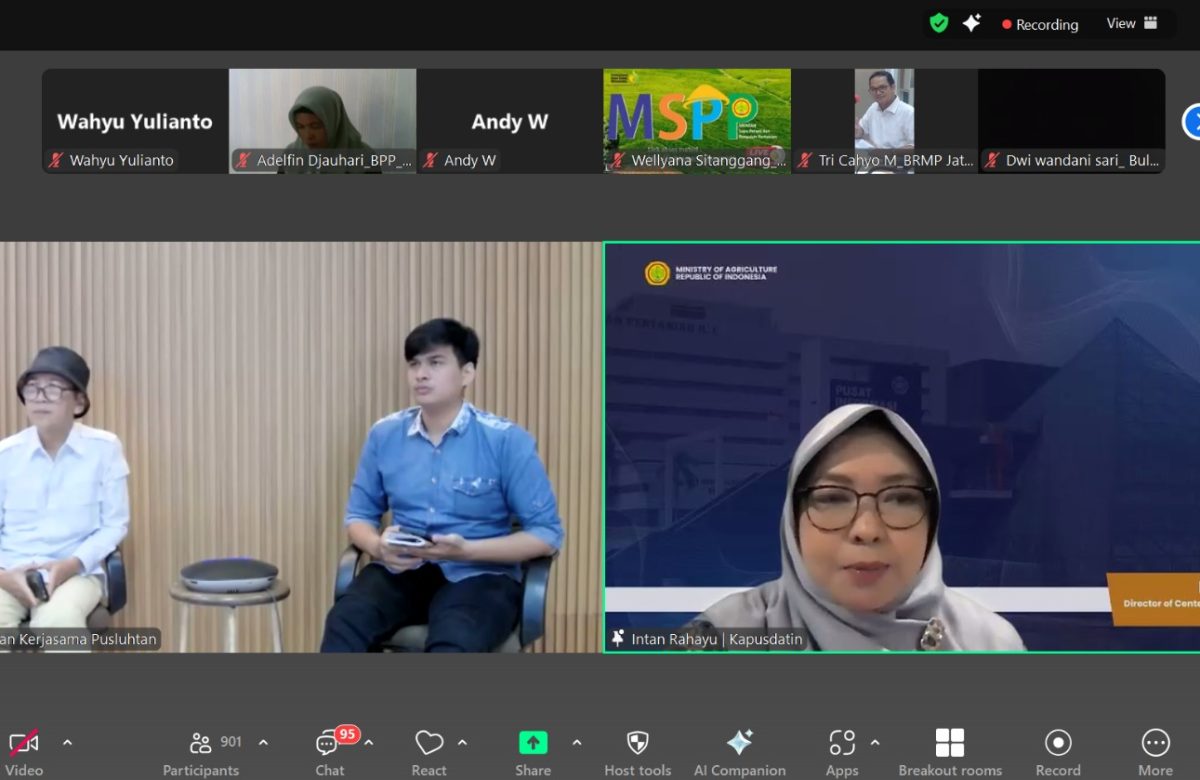The height and width of the screenshot is (780, 1200).
Task: Open Breakout rooms
Action: coord(949,752)
